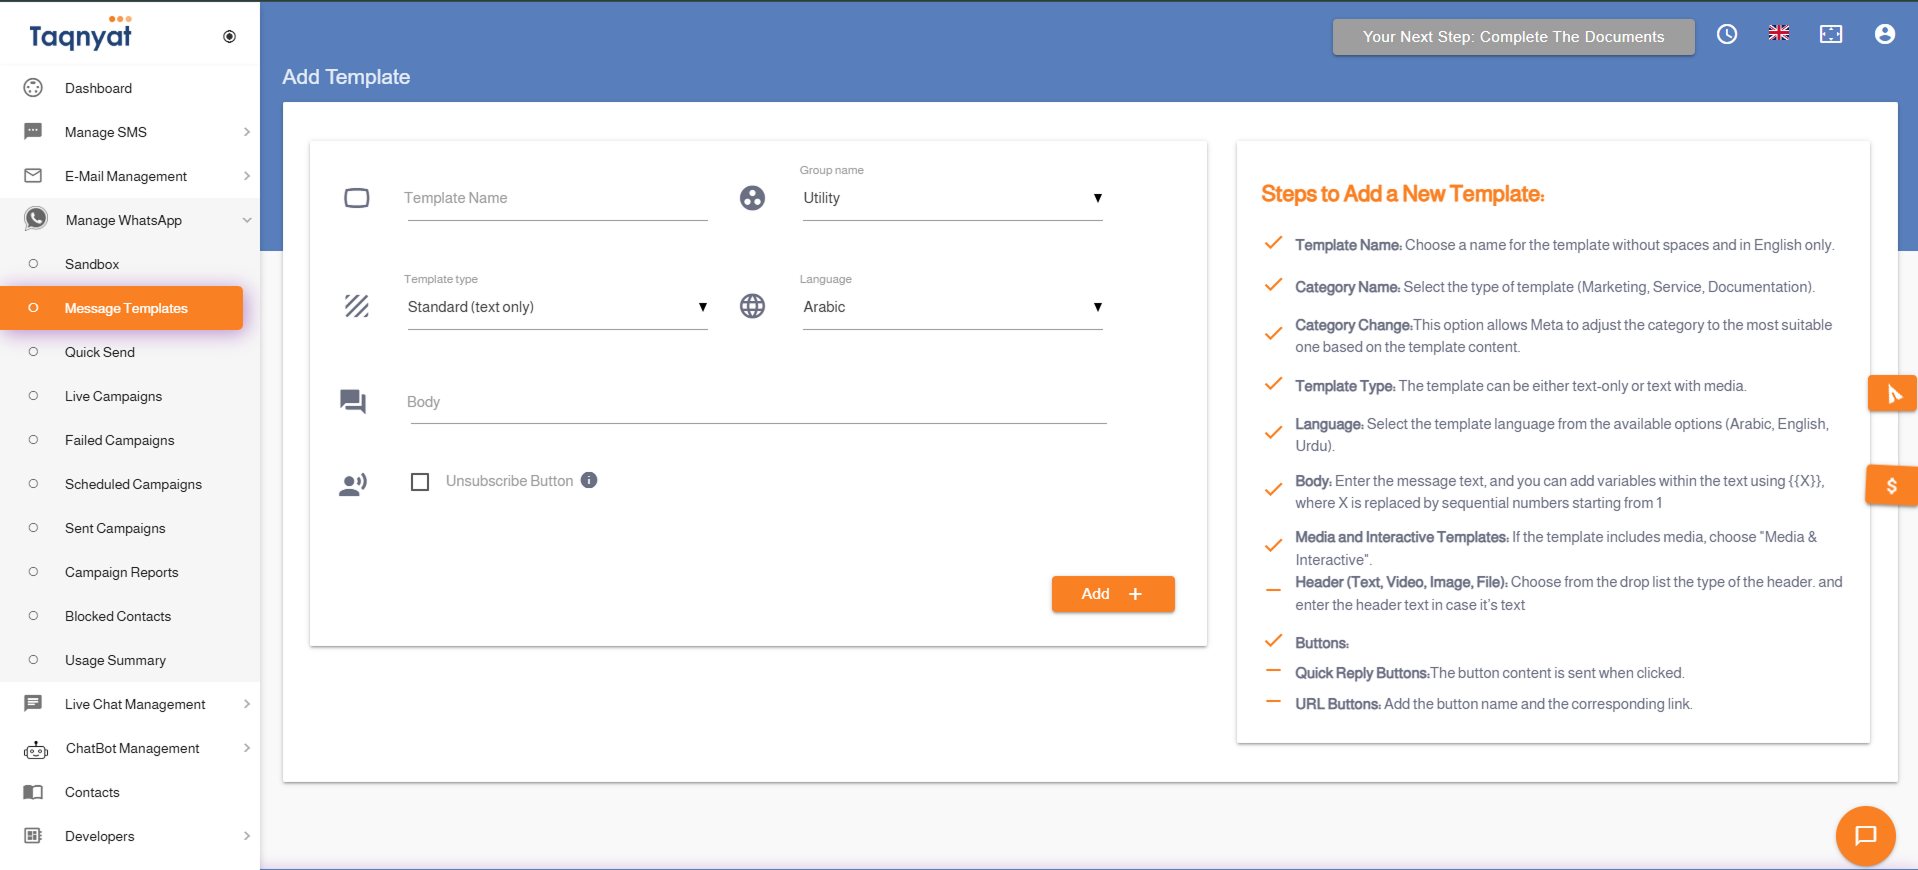Open the Group name Utility dropdown
This screenshot has width=1918, height=870.
tap(953, 198)
